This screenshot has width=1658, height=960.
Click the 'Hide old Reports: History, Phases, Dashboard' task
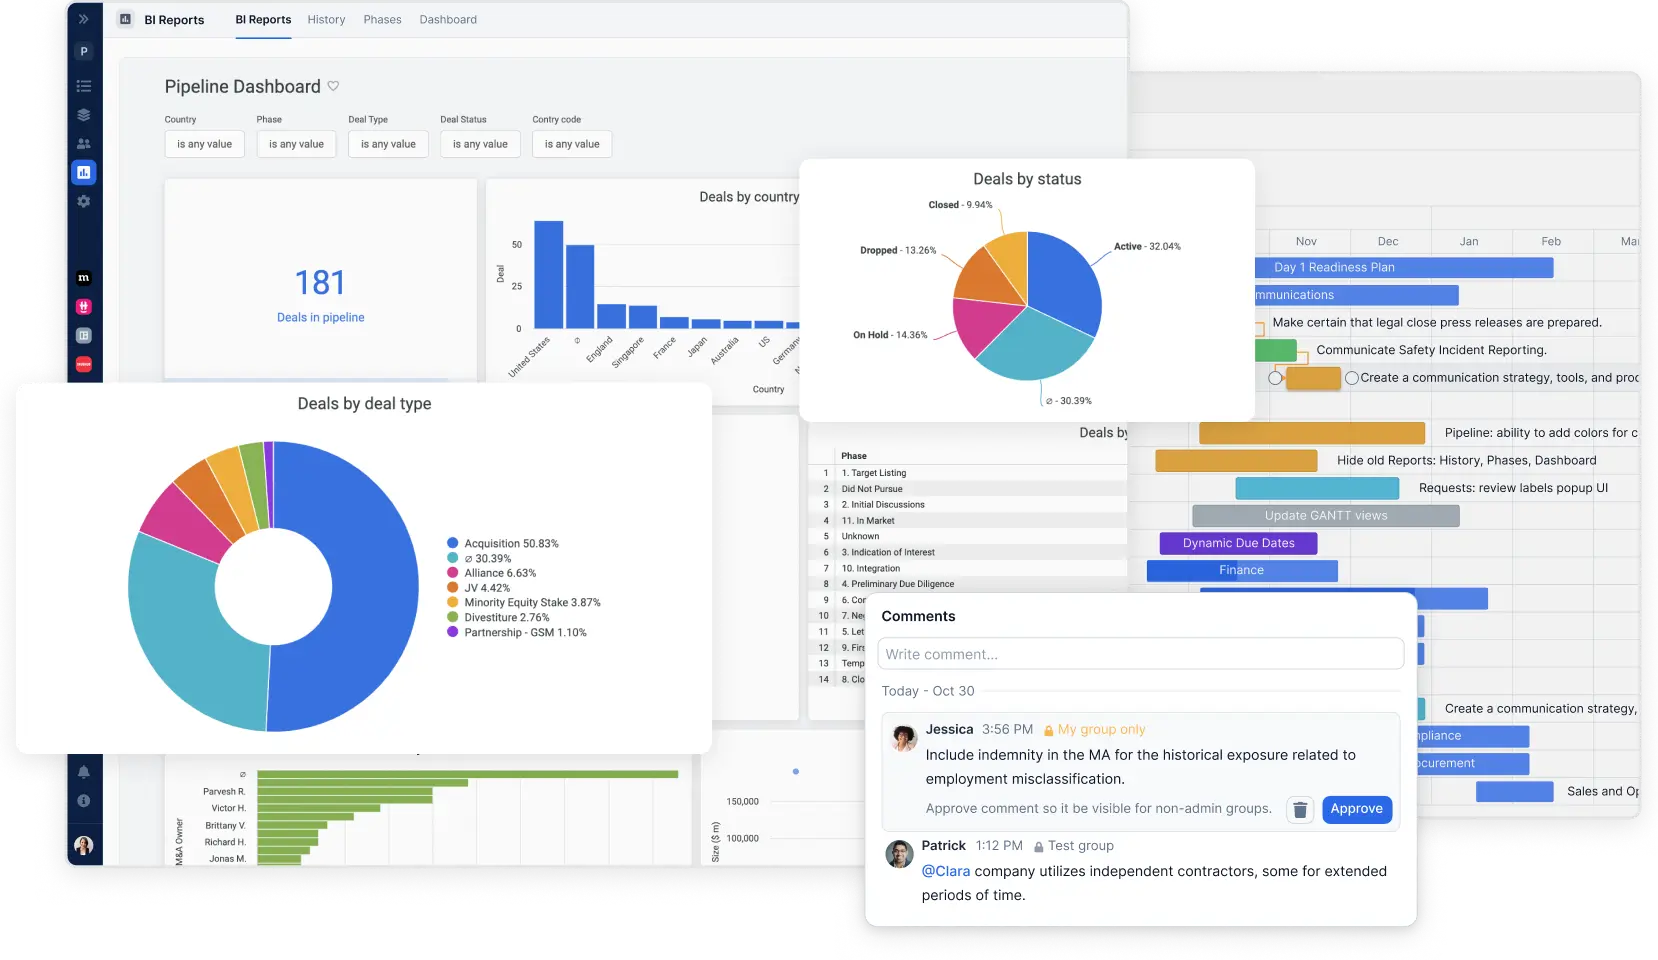pos(1466,461)
